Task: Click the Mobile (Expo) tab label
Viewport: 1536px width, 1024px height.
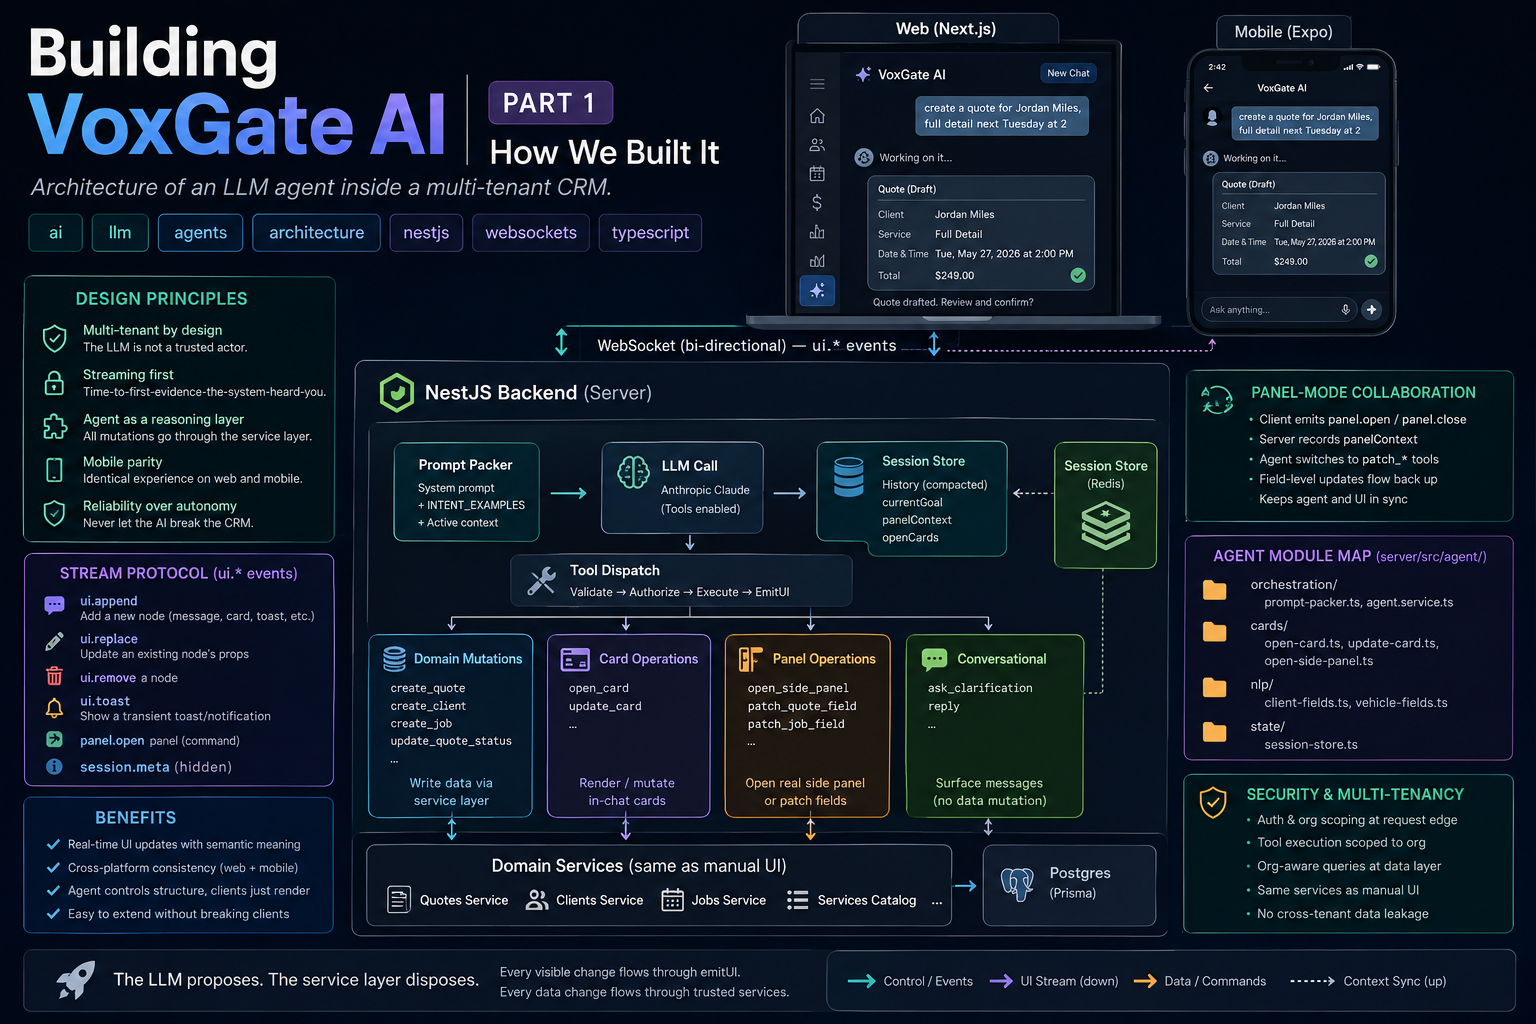Action: point(1283,32)
